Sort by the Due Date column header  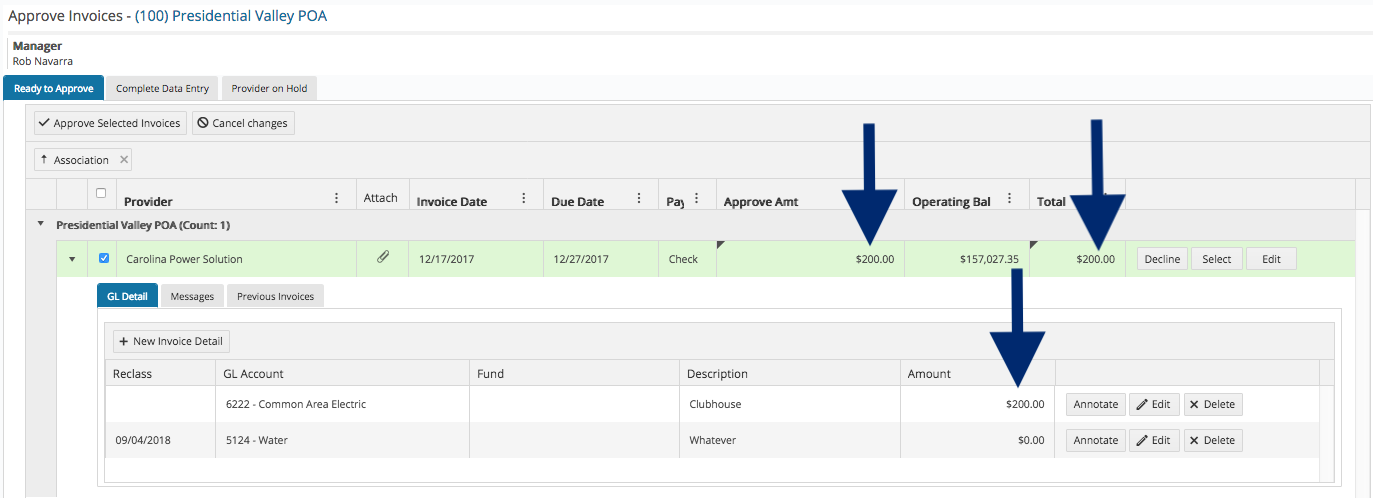[578, 201]
